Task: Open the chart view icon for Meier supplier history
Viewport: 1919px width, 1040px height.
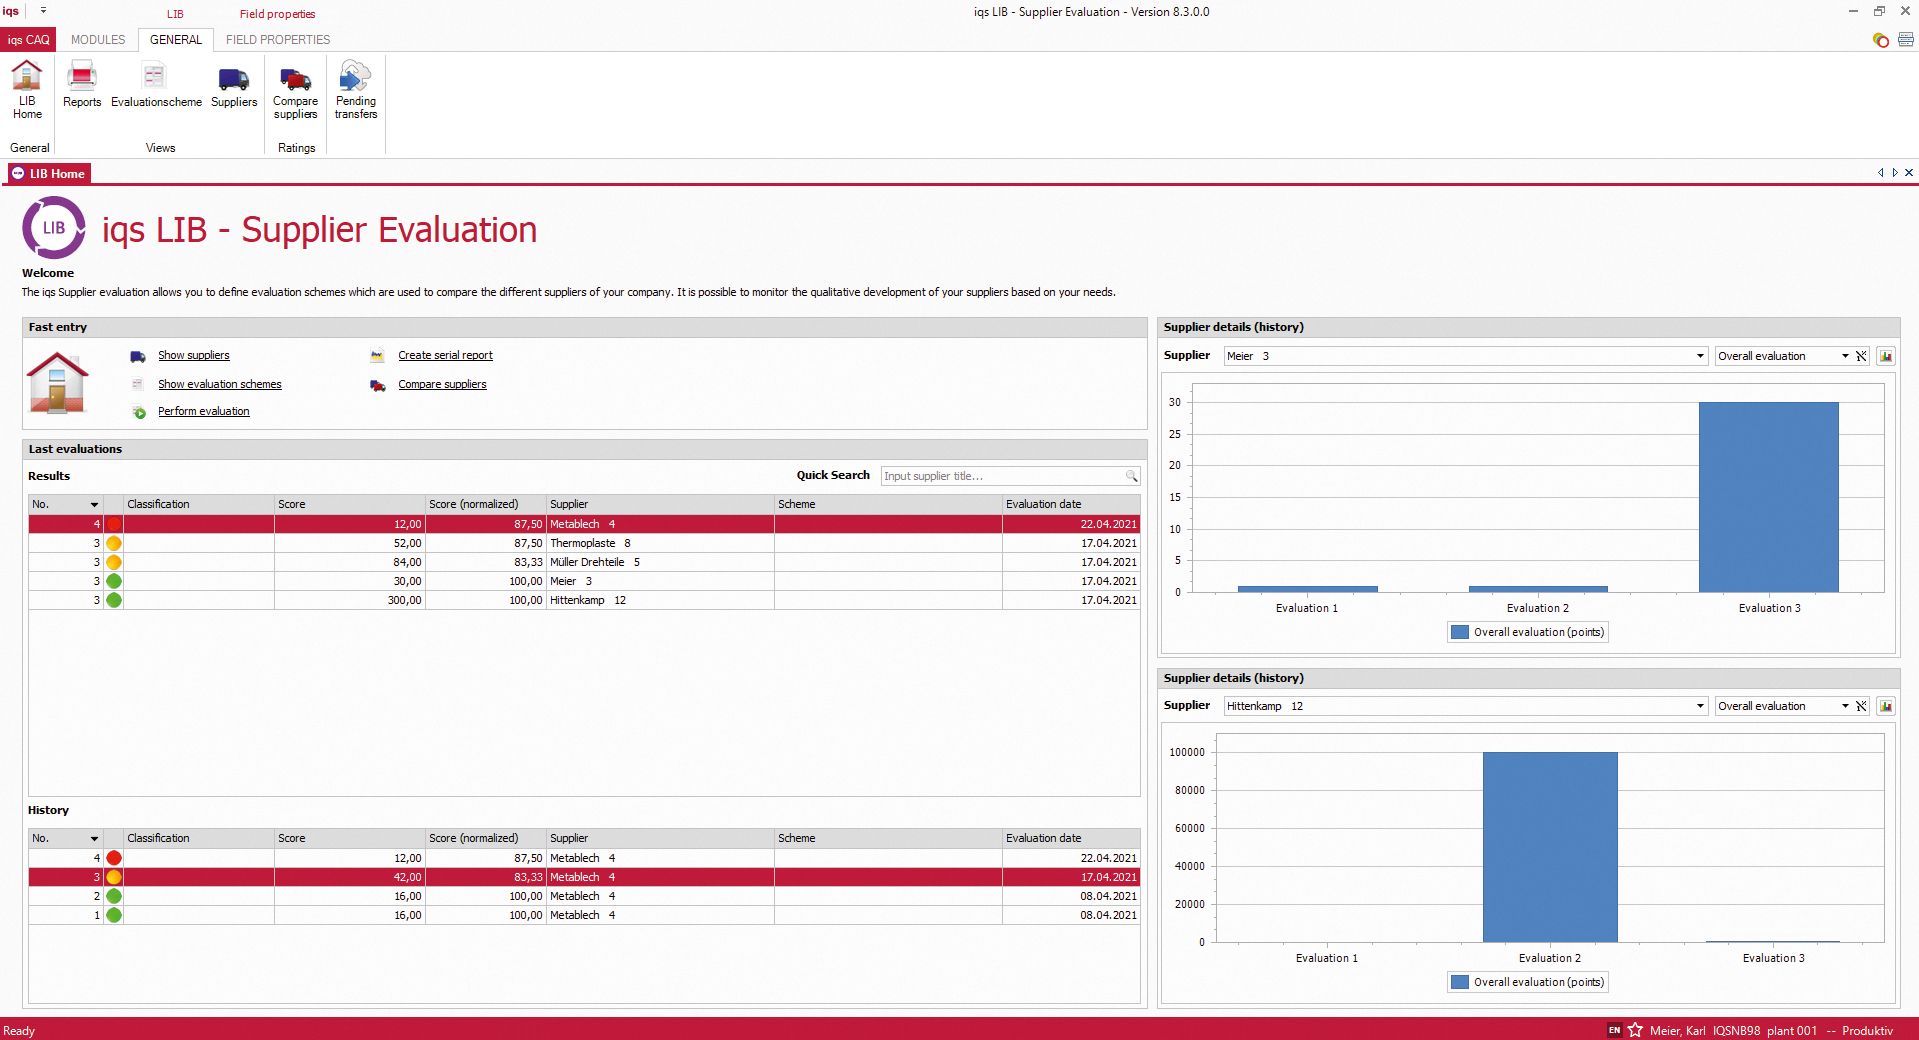Action: (x=1885, y=356)
